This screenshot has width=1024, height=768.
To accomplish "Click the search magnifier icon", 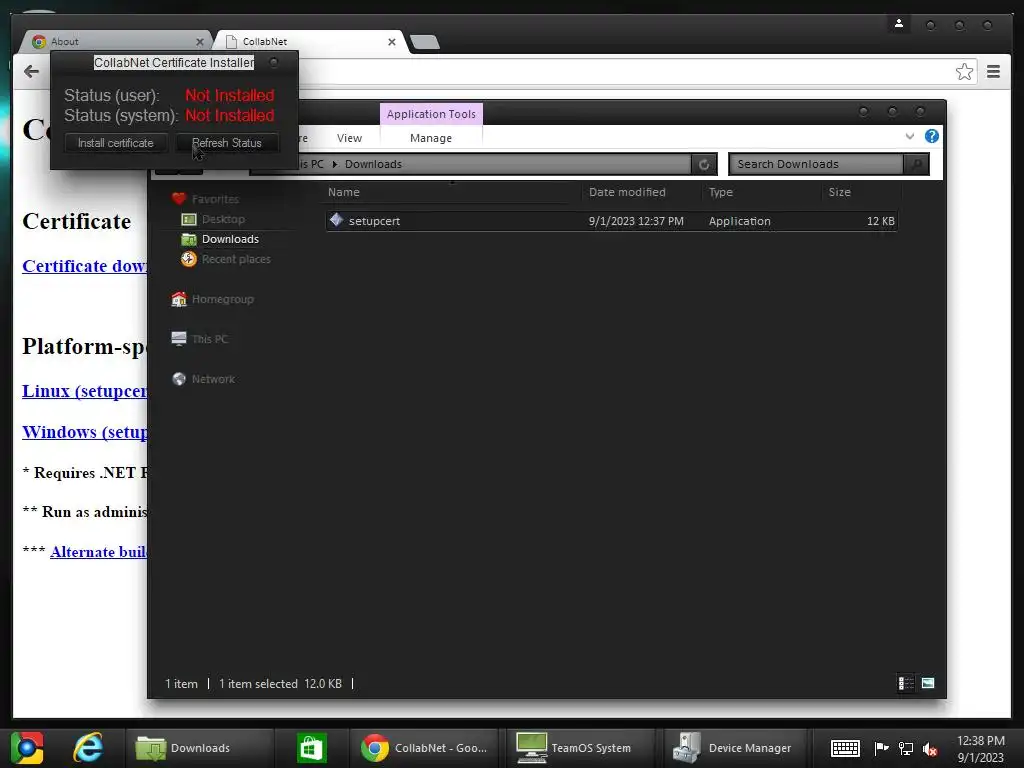I will [x=917, y=165].
